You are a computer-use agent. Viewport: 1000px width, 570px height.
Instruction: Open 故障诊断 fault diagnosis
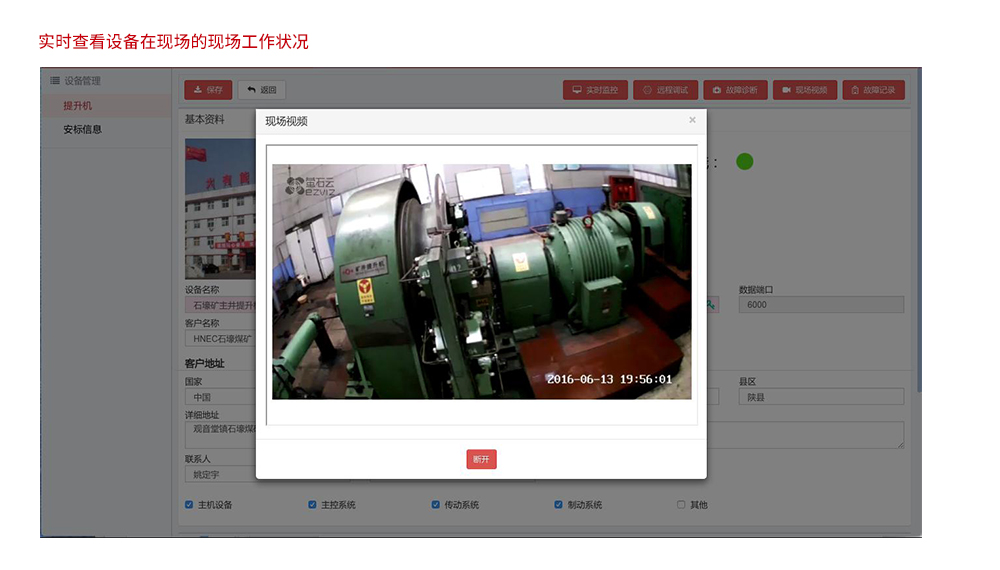(735, 90)
